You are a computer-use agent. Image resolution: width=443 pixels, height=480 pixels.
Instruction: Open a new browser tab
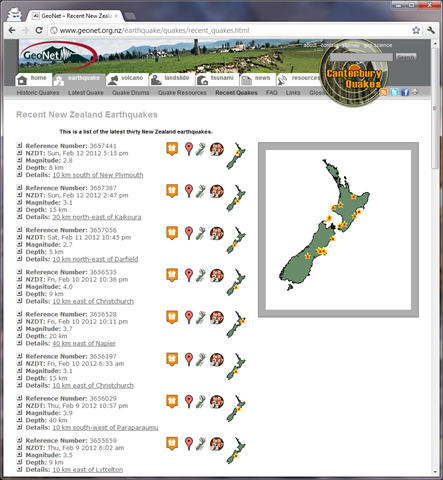coord(130,16)
